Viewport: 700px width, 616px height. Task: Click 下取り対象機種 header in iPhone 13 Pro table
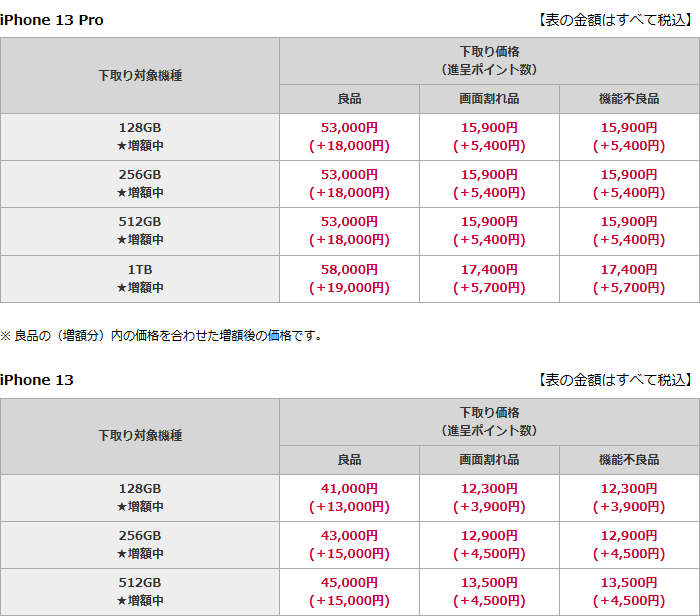(x=140, y=75)
